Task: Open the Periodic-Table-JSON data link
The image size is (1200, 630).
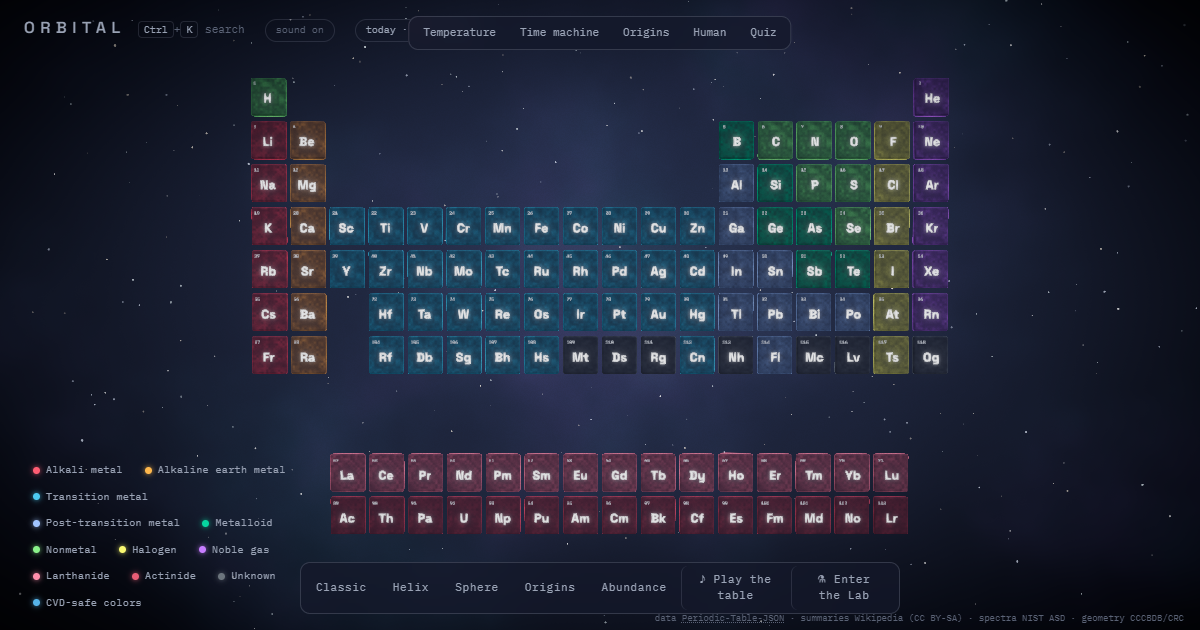Action: coord(733,618)
